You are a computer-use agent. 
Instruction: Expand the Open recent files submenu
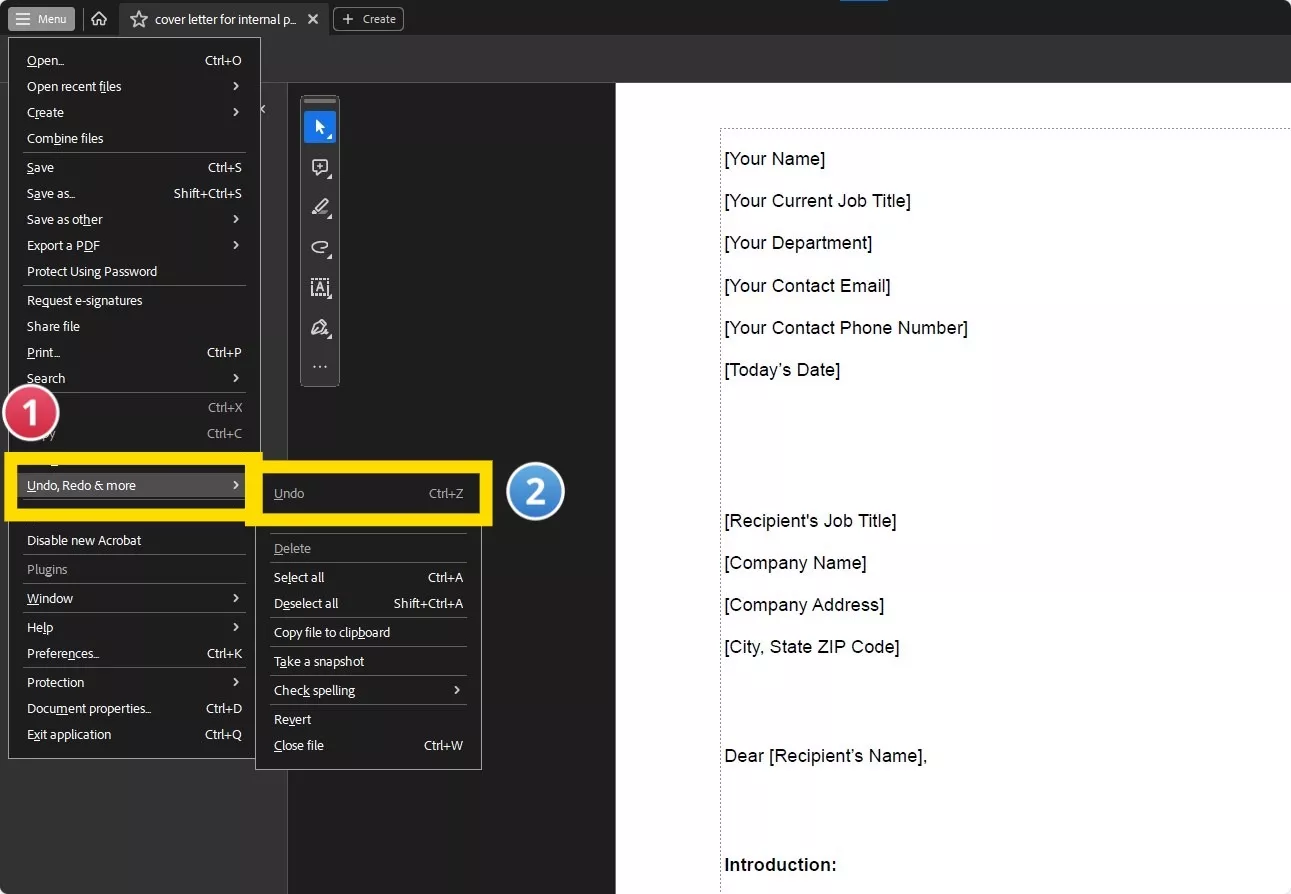73,86
